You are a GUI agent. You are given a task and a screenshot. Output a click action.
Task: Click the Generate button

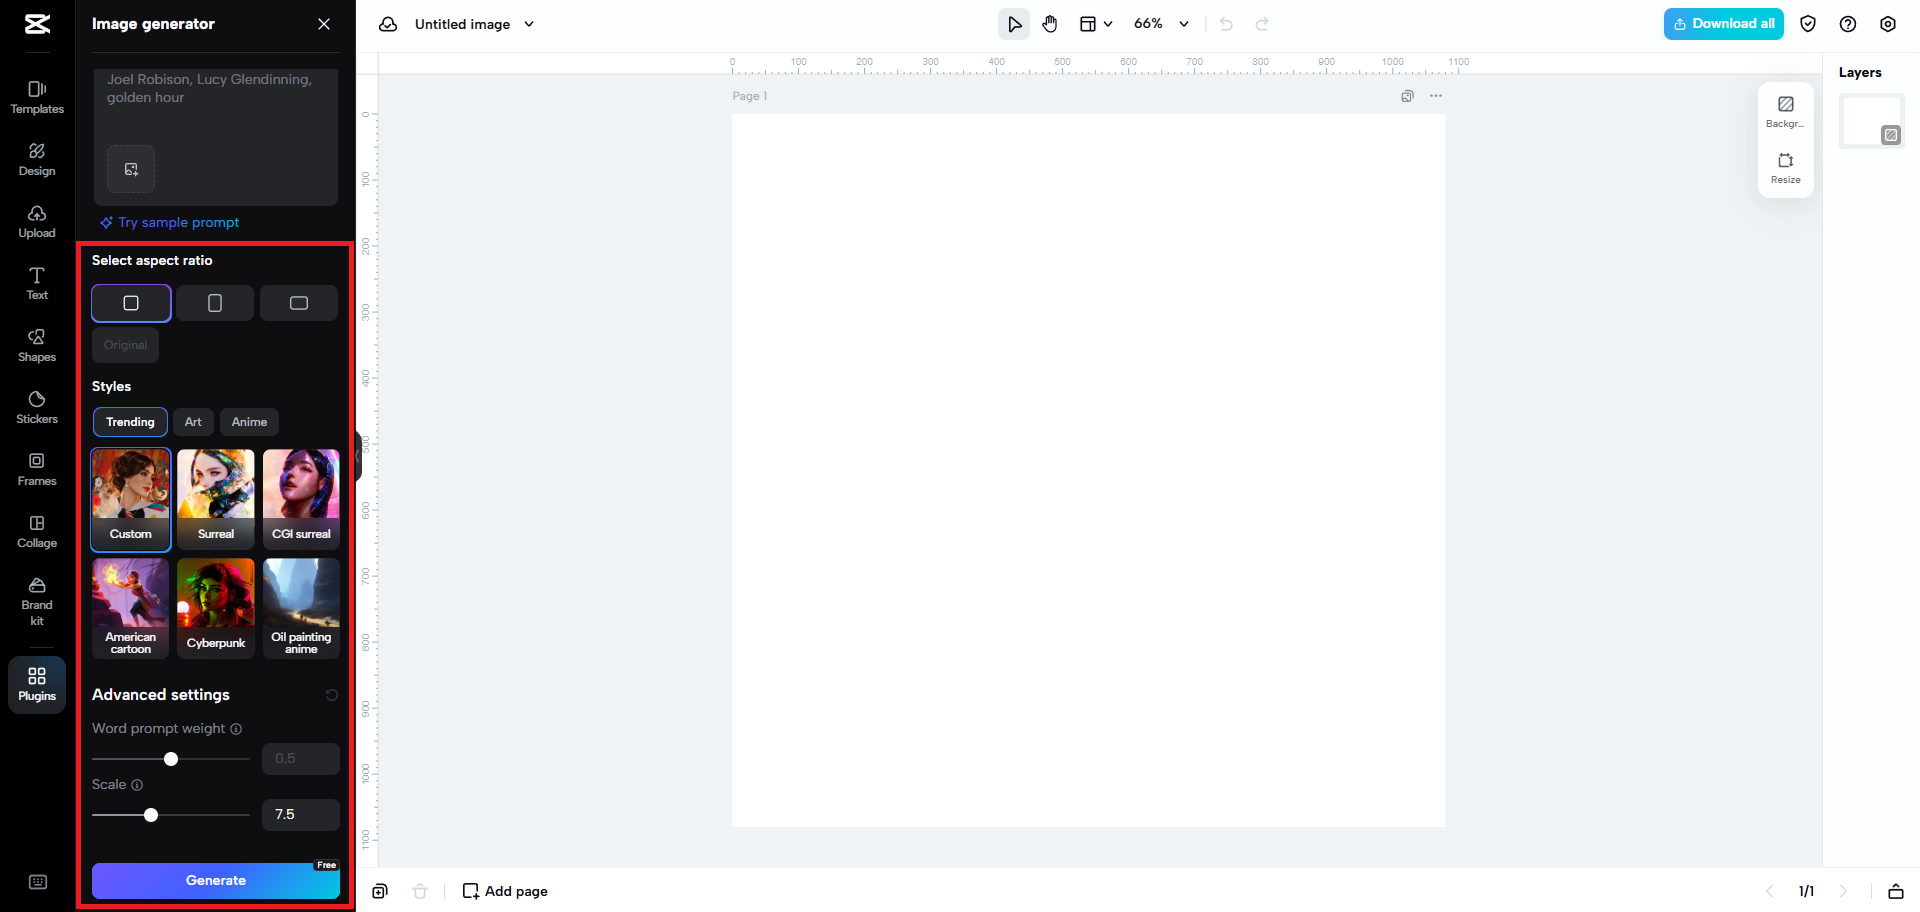pyautogui.click(x=215, y=880)
